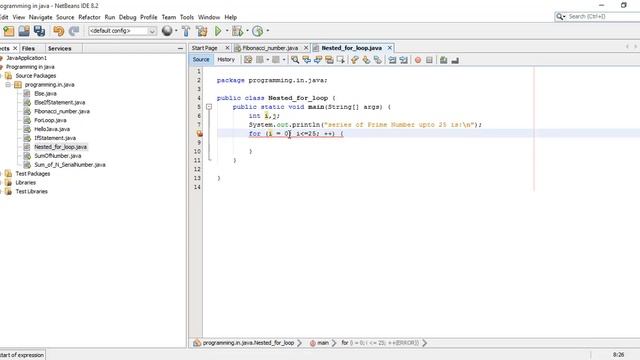Select the Test Packages folder
Screen dimensions: 640x360
33,174
